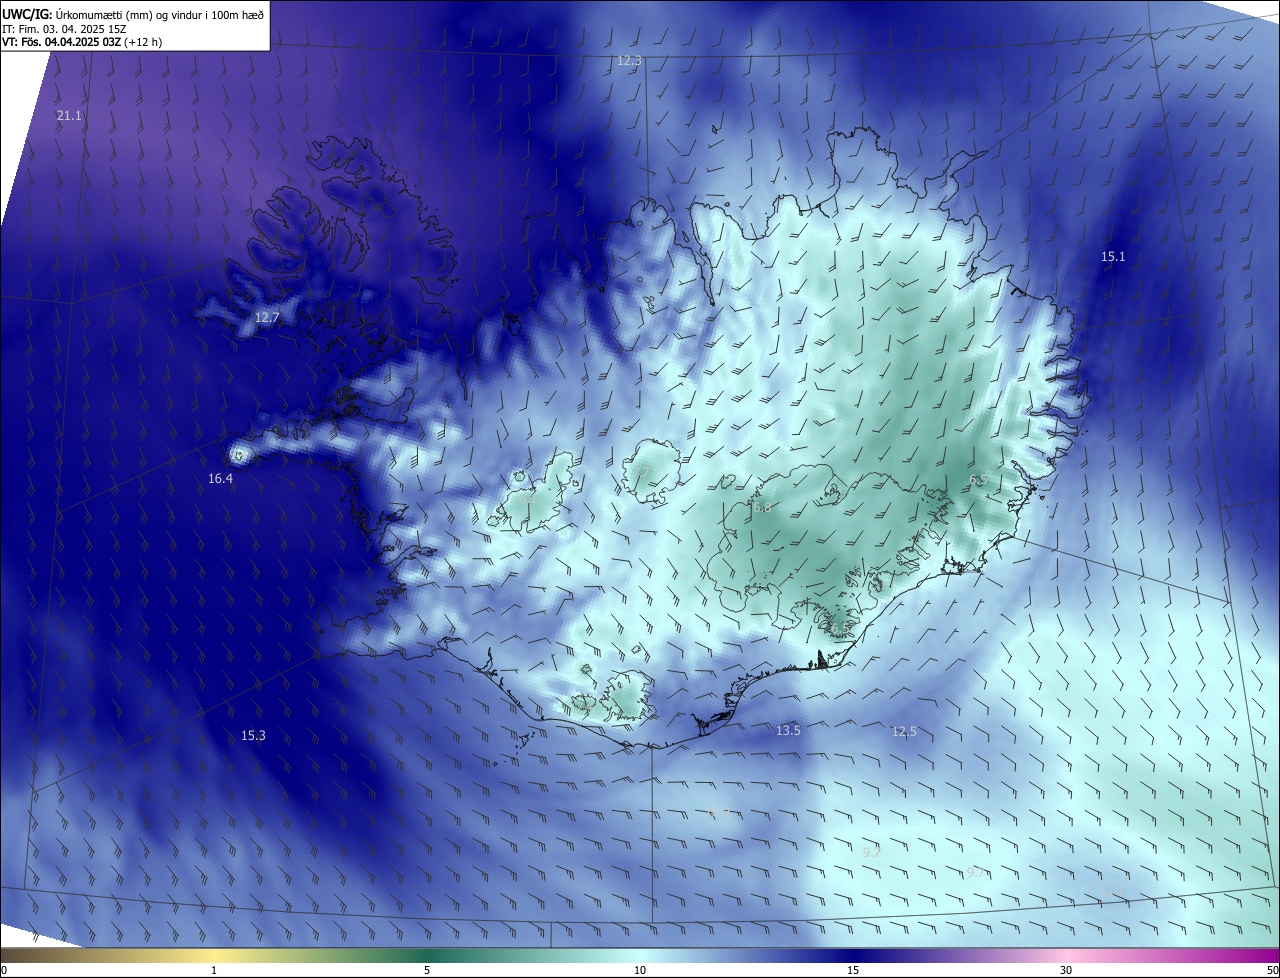Click the 'UWC/IG:' label in the header

(x=27, y=14)
